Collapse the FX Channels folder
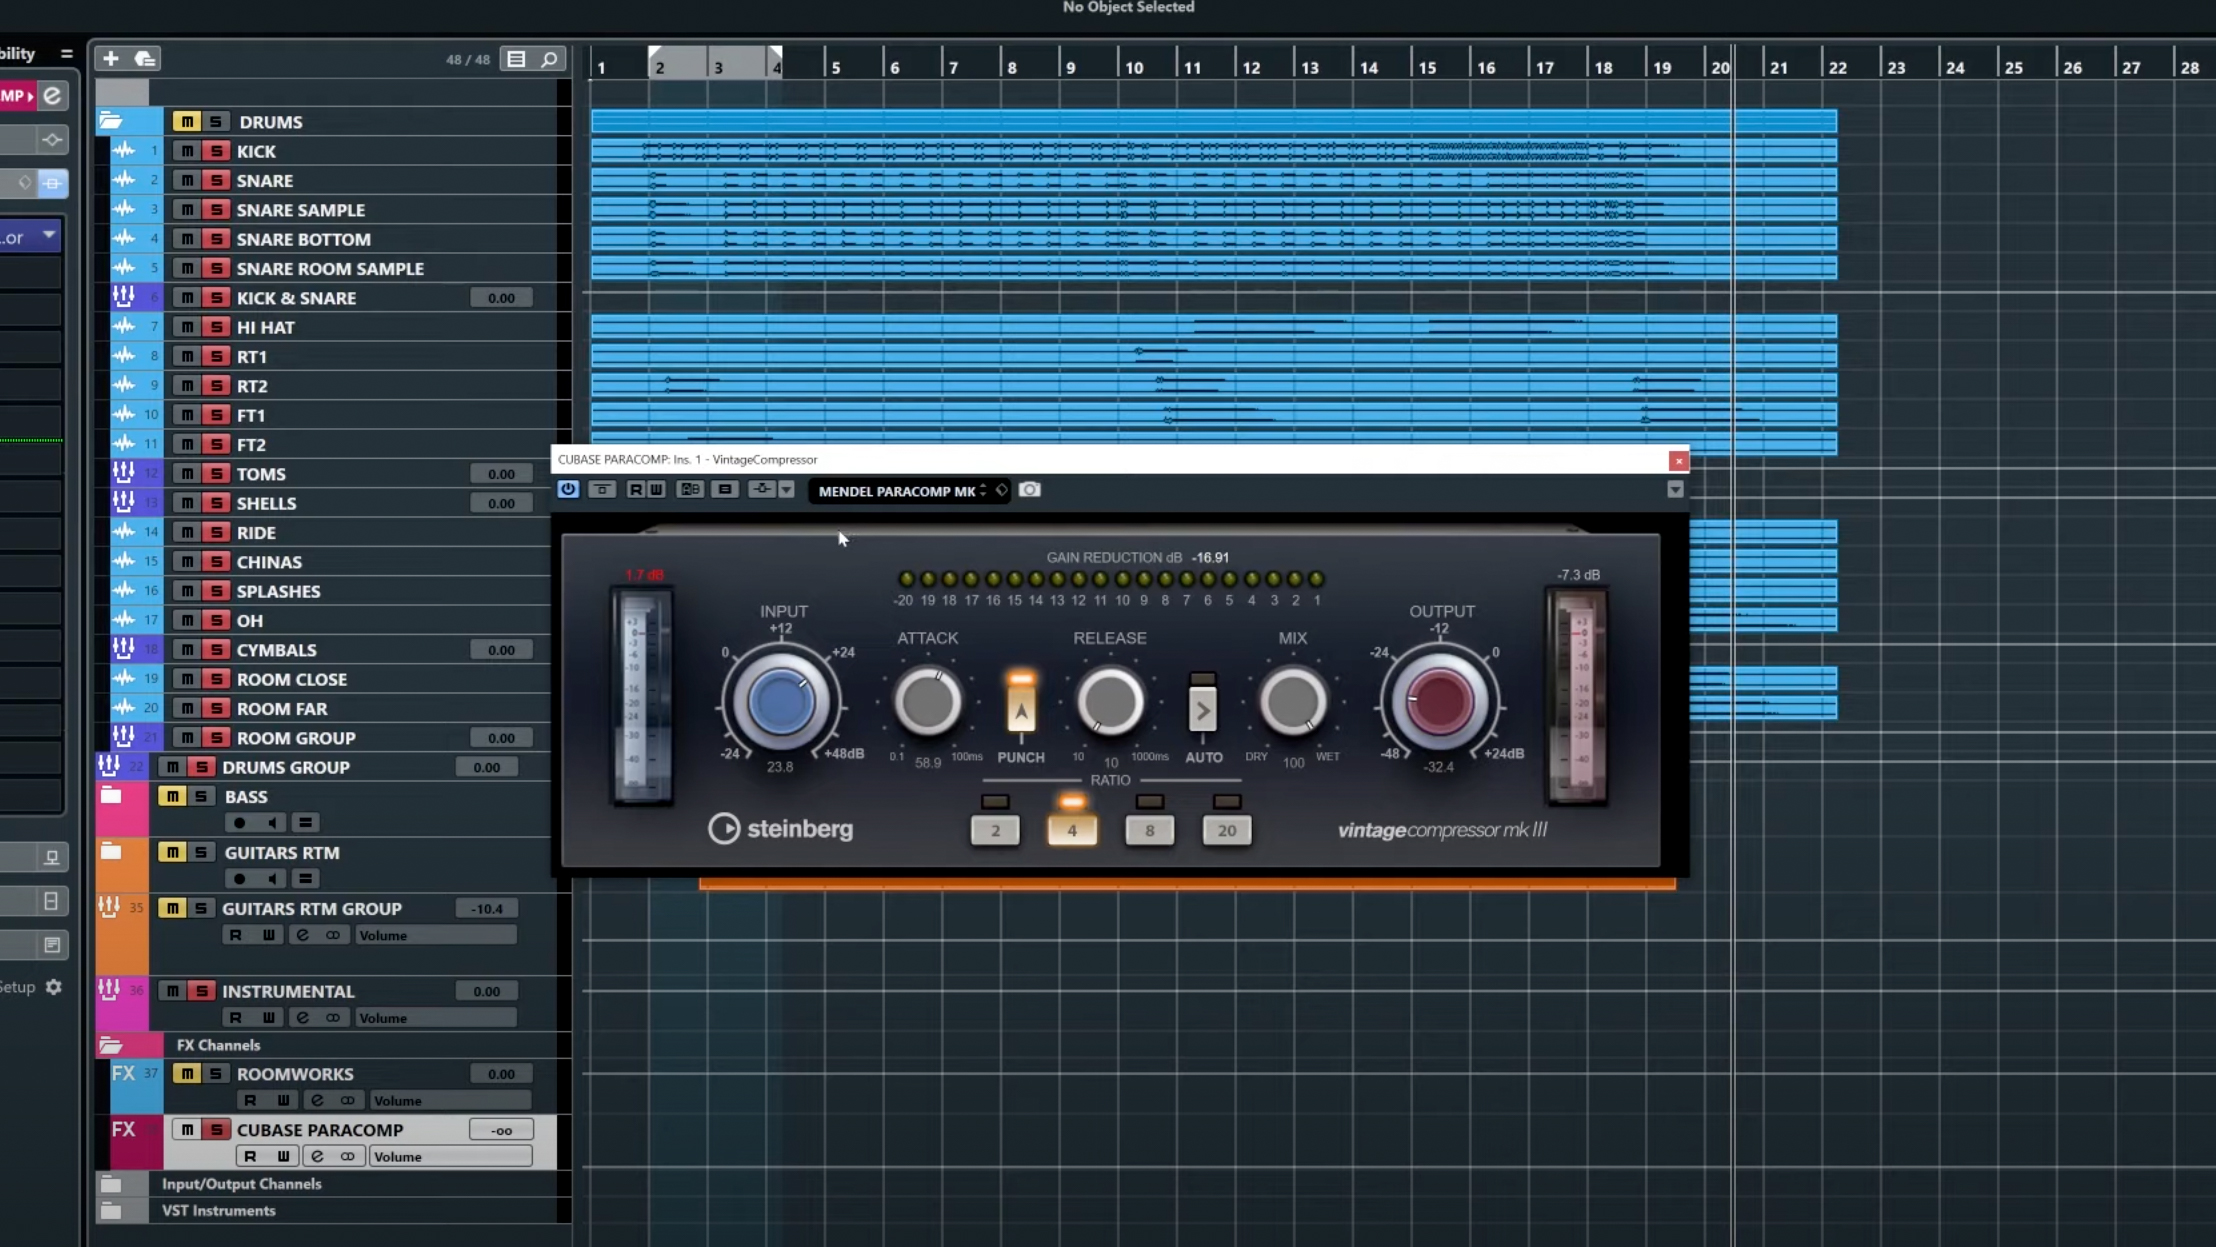 (x=112, y=1044)
